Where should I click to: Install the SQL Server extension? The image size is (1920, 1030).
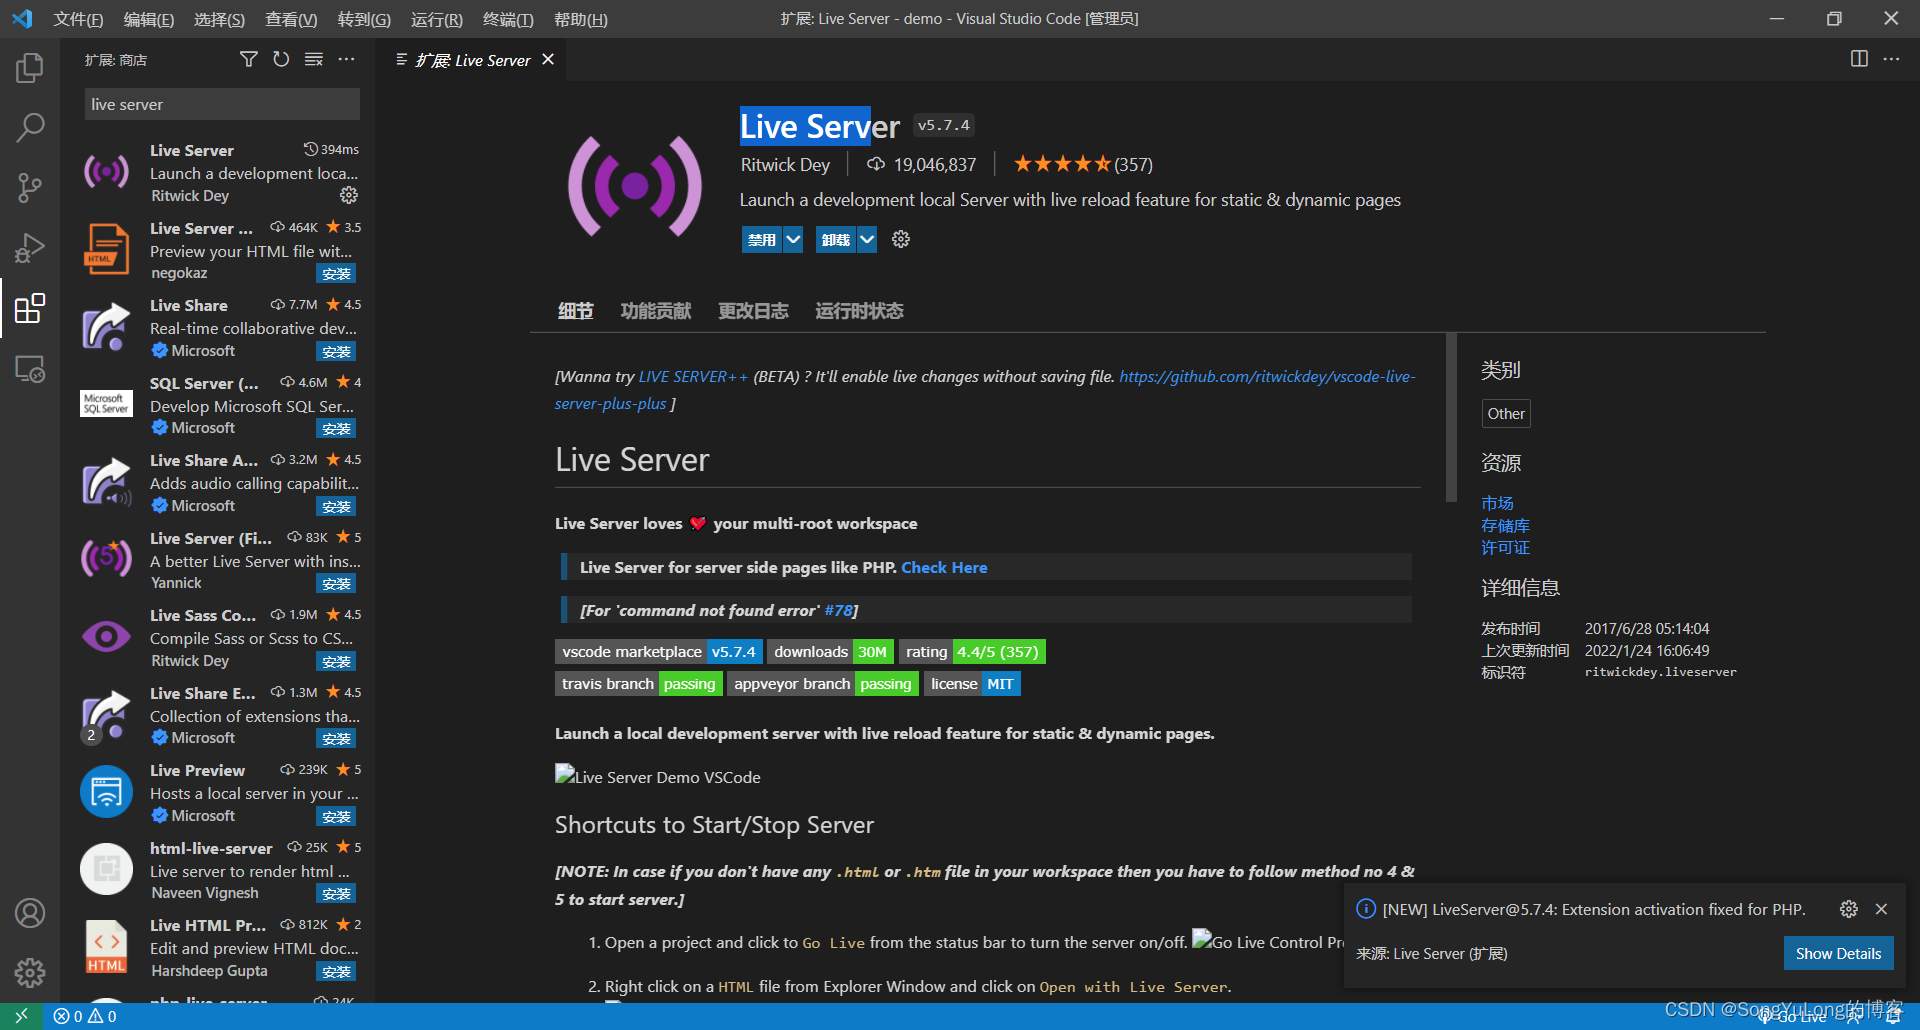click(336, 428)
